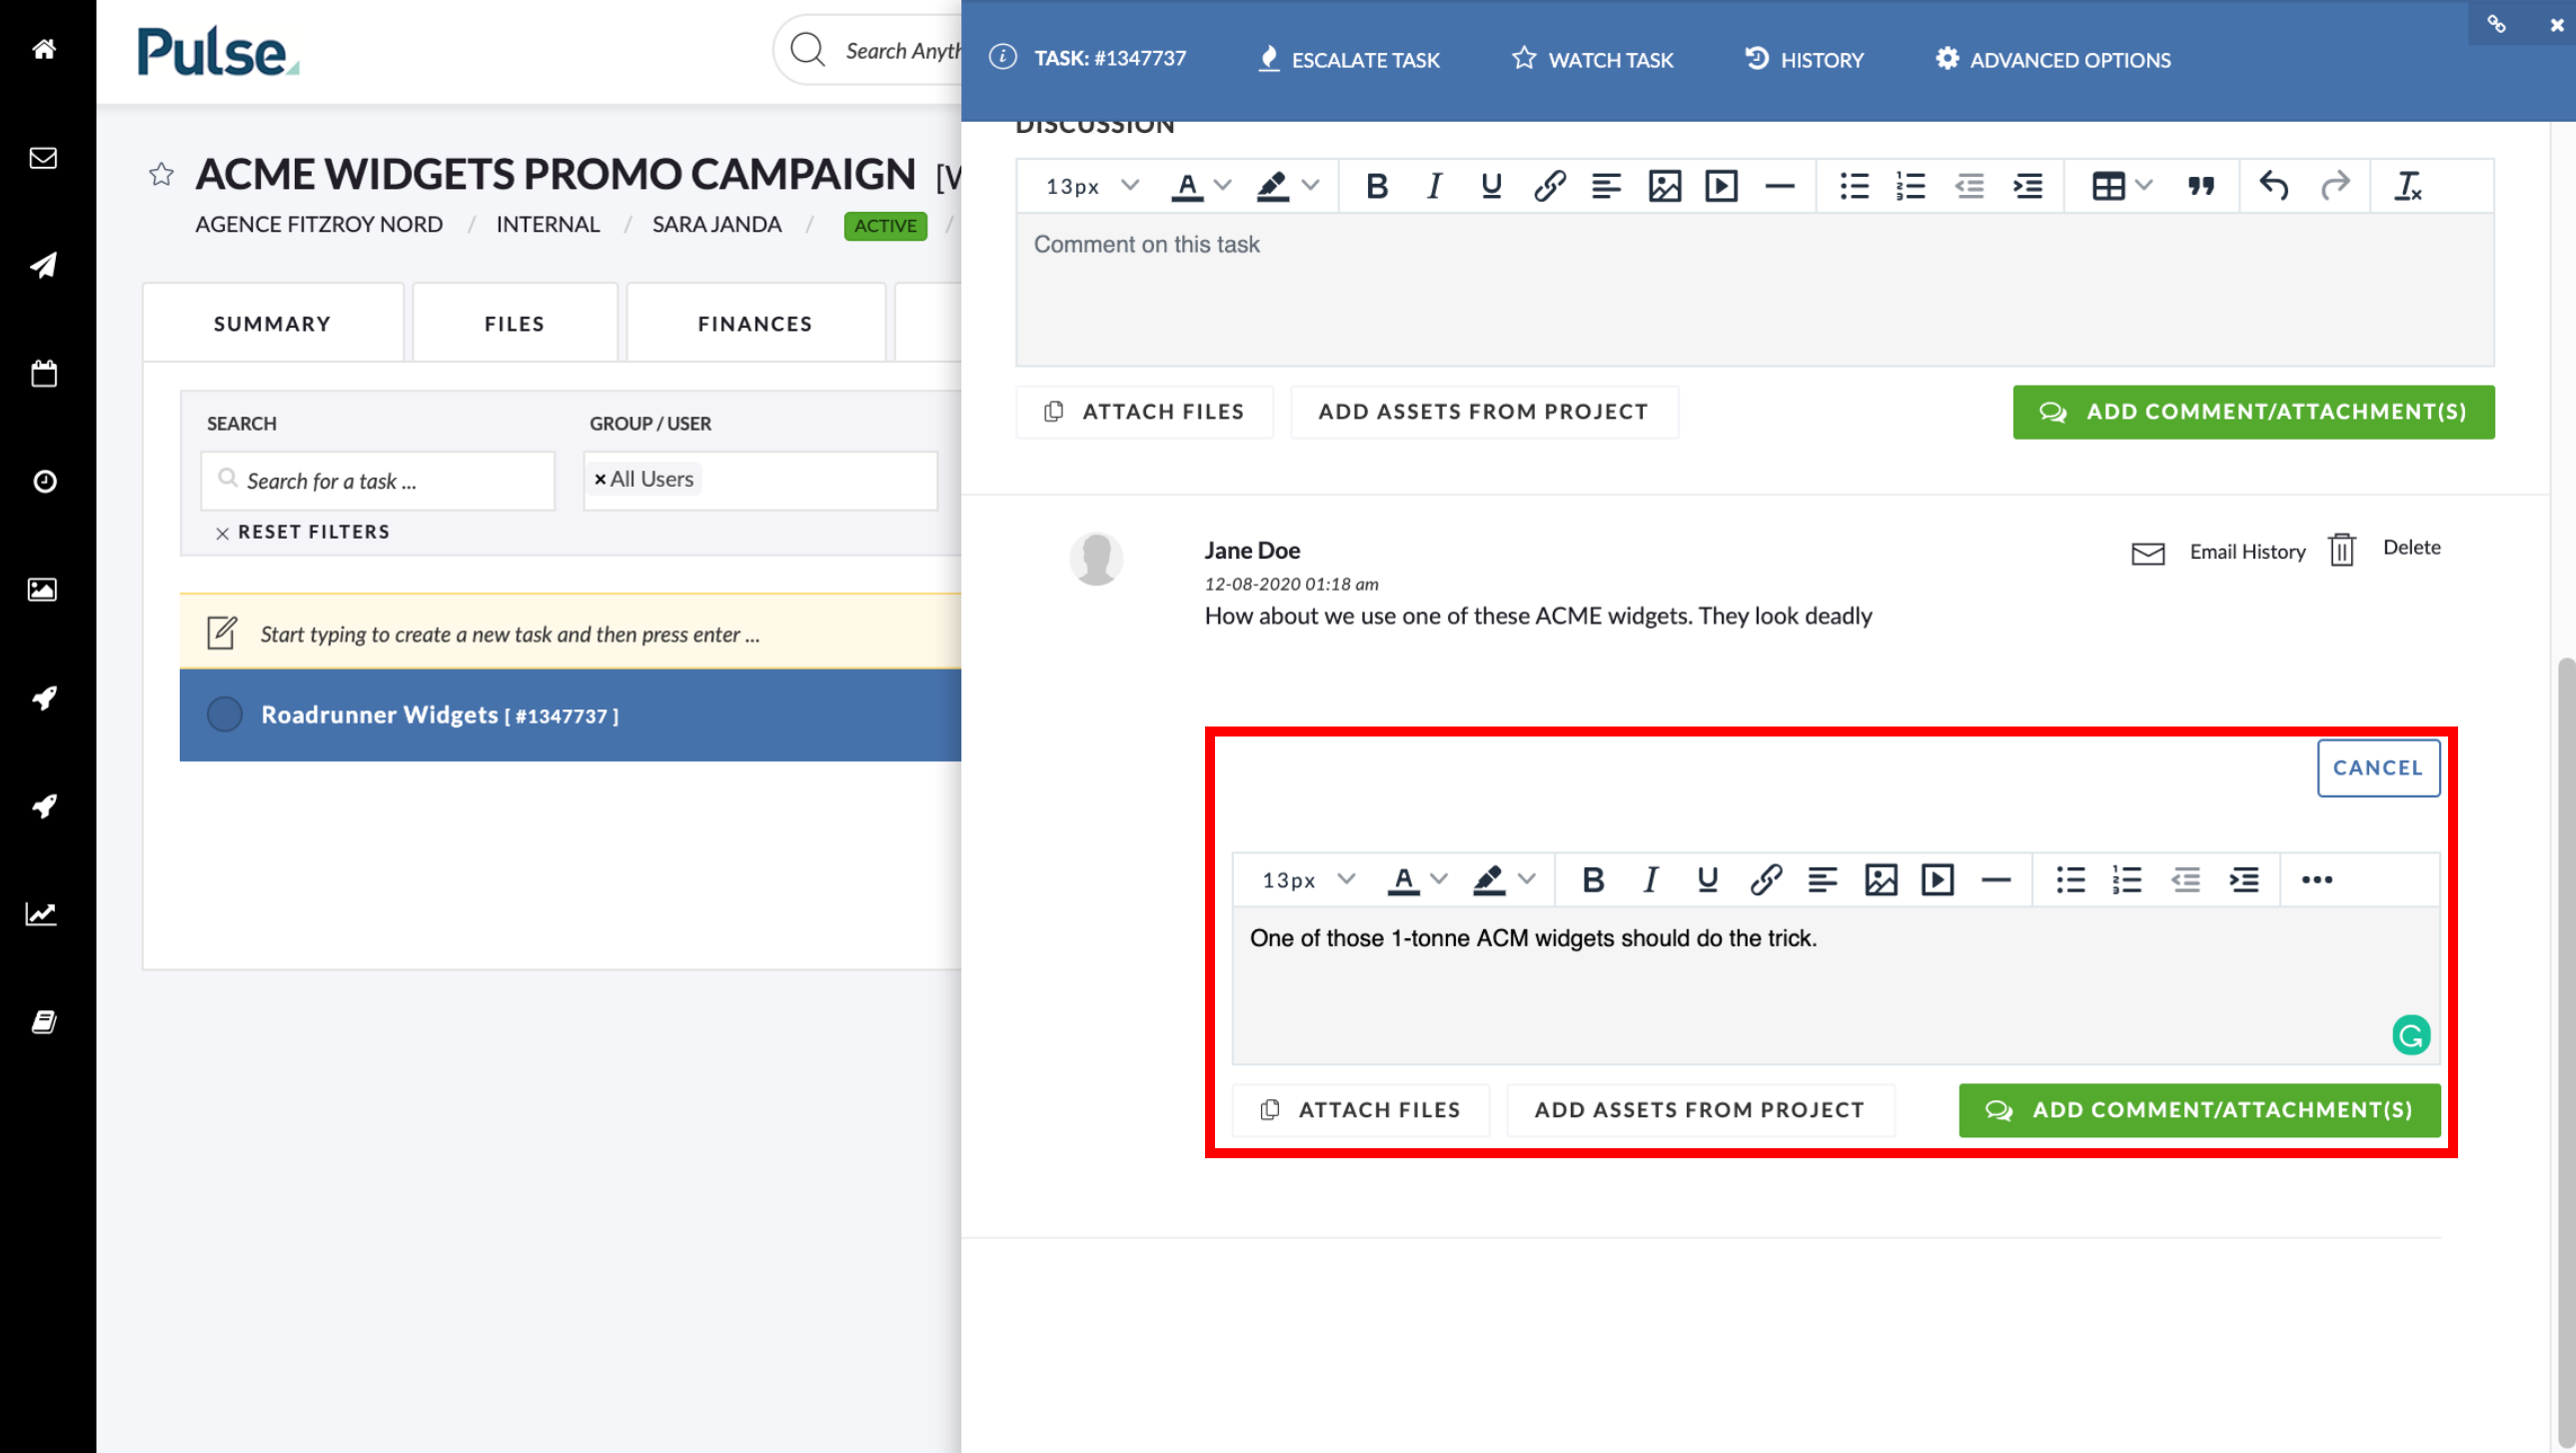This screenshot has width=2576, height=1453.
Task: Open the image gallery icon in sidebar
Action: tap(42, 589)
